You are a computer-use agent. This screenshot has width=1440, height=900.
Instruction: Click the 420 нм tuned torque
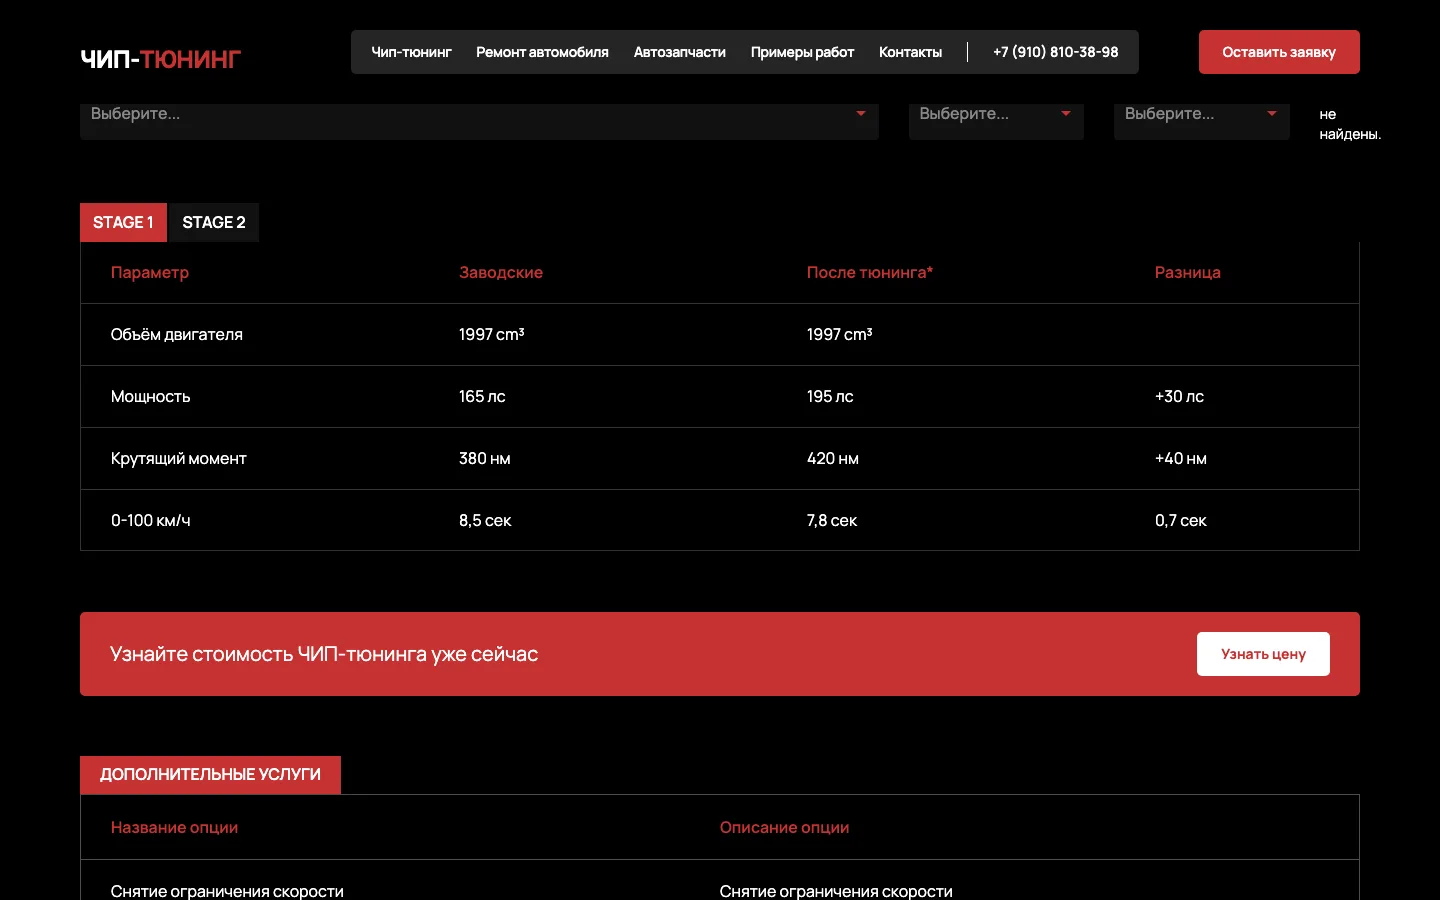coord(833,458)
